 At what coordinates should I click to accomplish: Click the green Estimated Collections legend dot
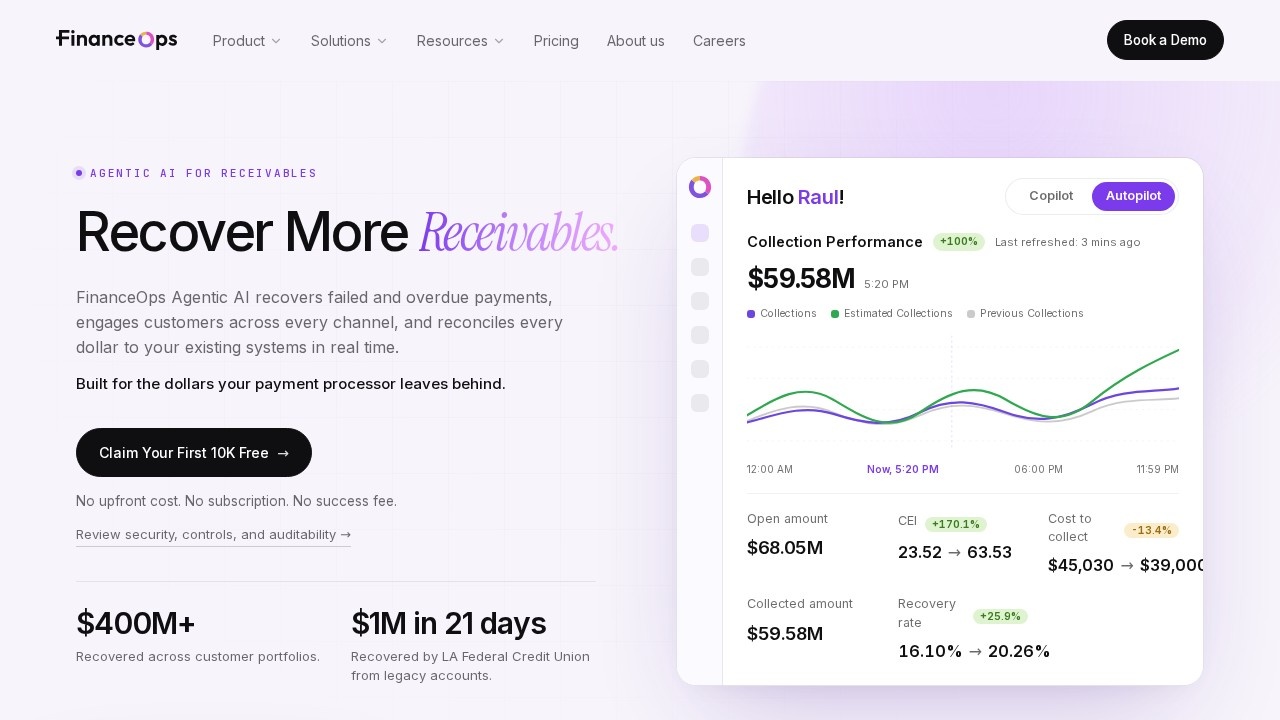coord(835,314)
